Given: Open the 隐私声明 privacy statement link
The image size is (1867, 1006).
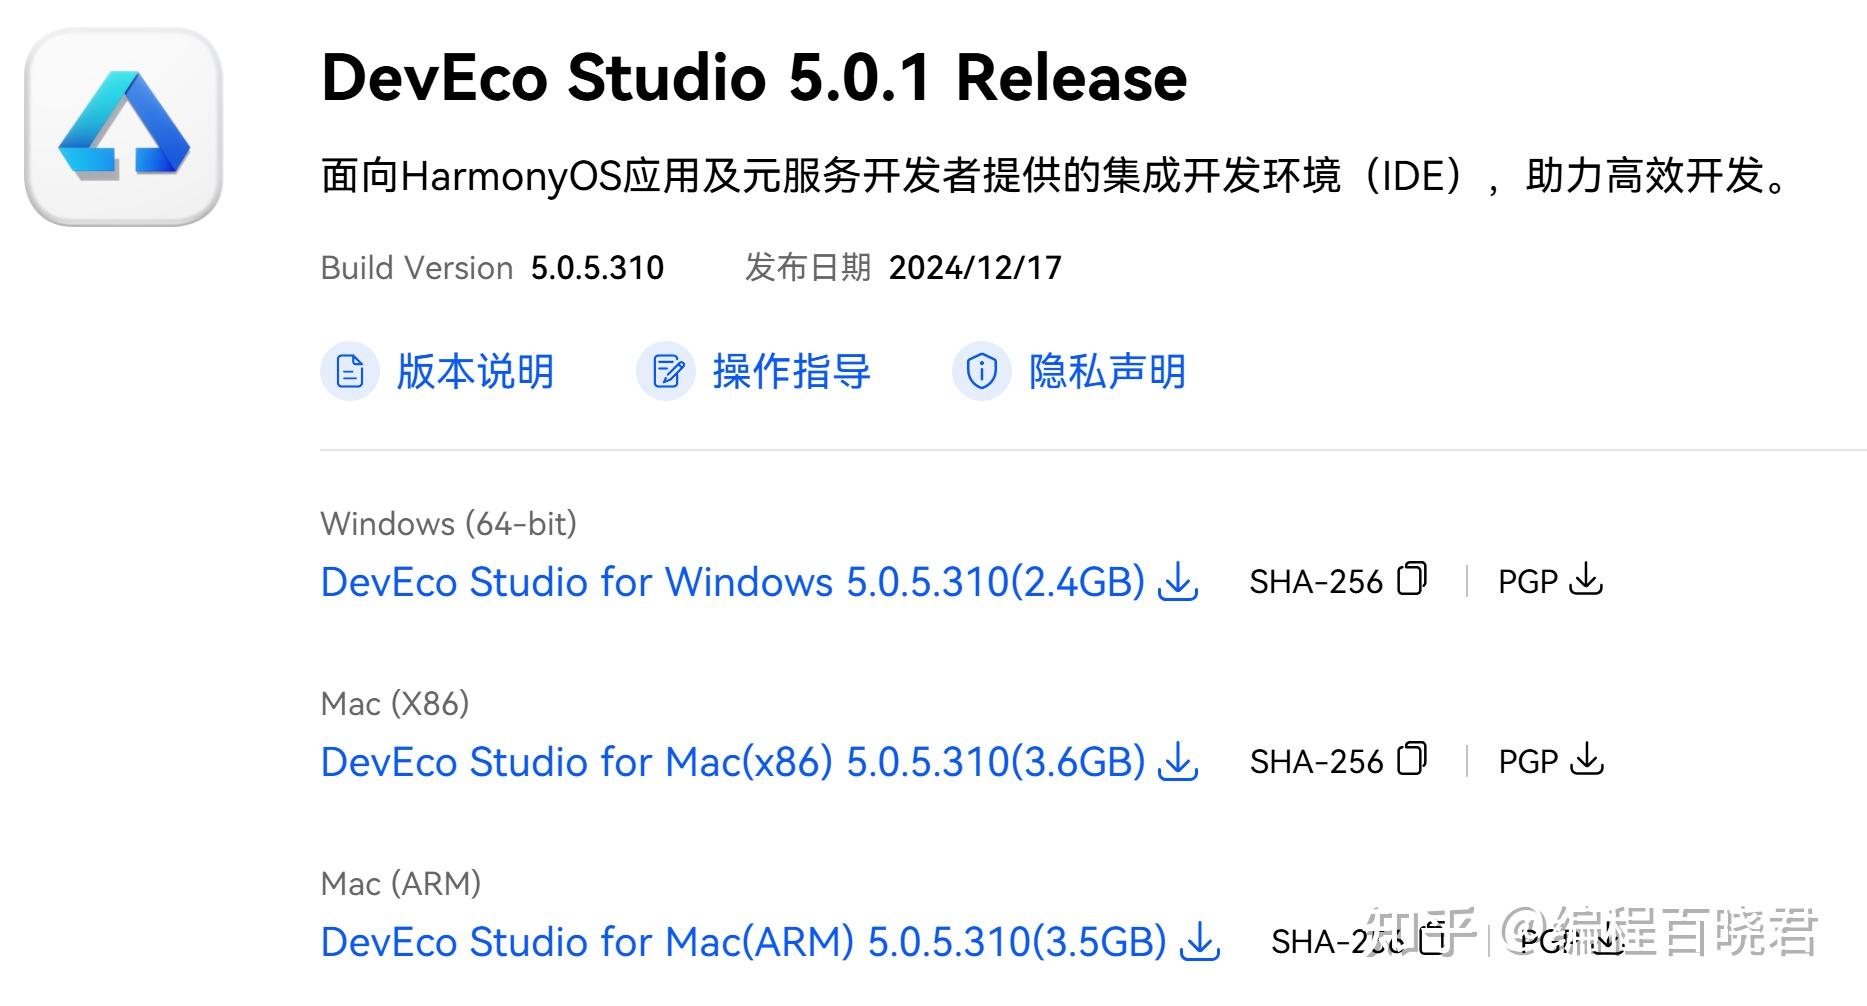Looking at the screenshot, I should coord(1107,371).
